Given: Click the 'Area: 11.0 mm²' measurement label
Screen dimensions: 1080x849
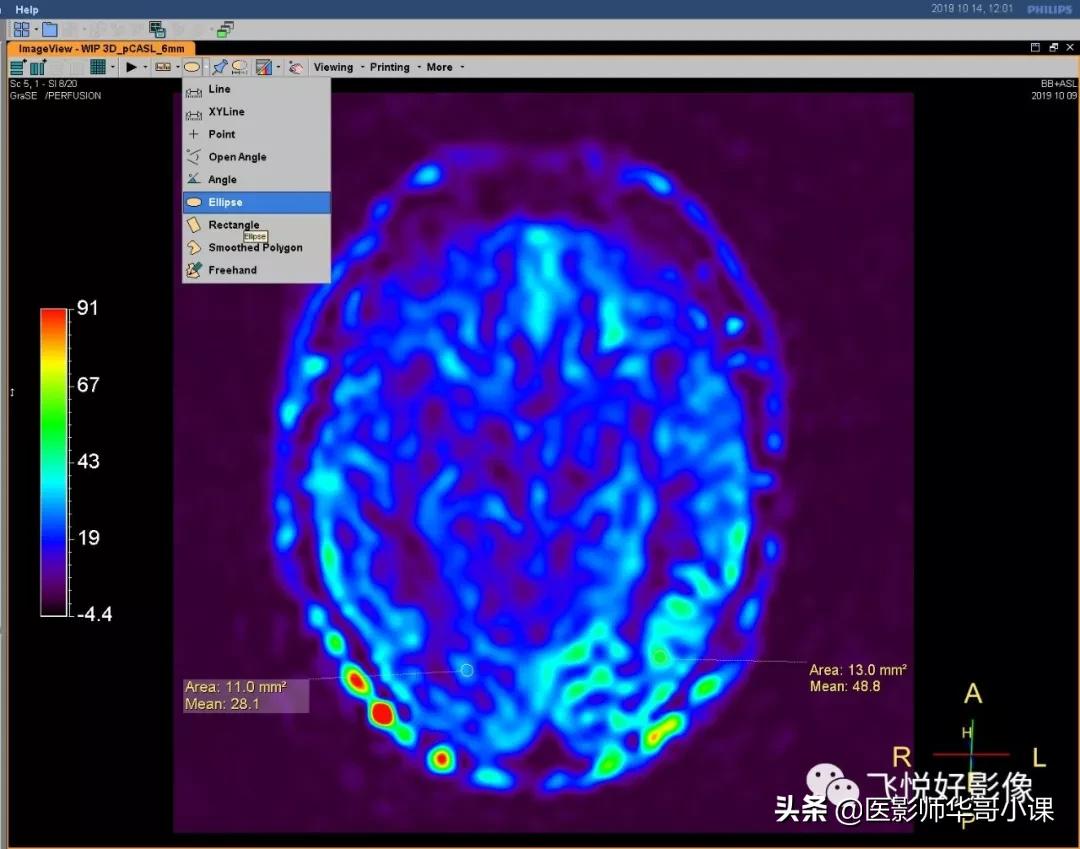Looking at the screenshot, I should (x=236, y=687).
